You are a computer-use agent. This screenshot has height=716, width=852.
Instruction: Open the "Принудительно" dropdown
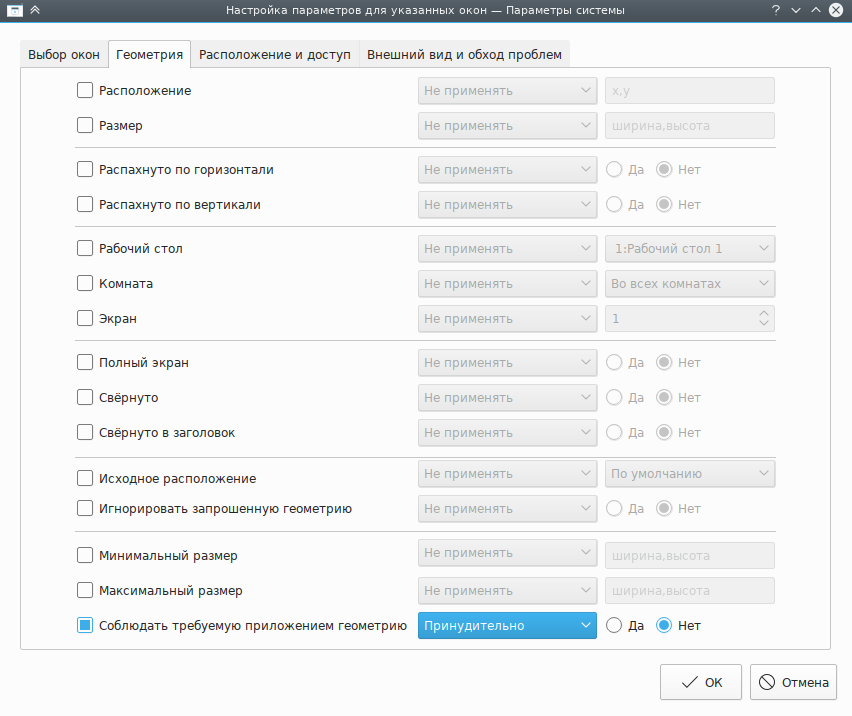click(507, 626)
